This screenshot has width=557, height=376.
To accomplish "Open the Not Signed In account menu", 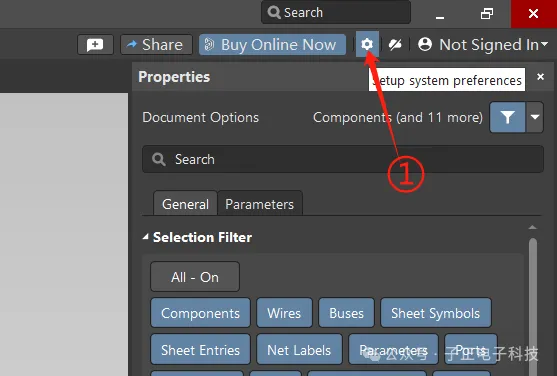I will tap(483, 45).
